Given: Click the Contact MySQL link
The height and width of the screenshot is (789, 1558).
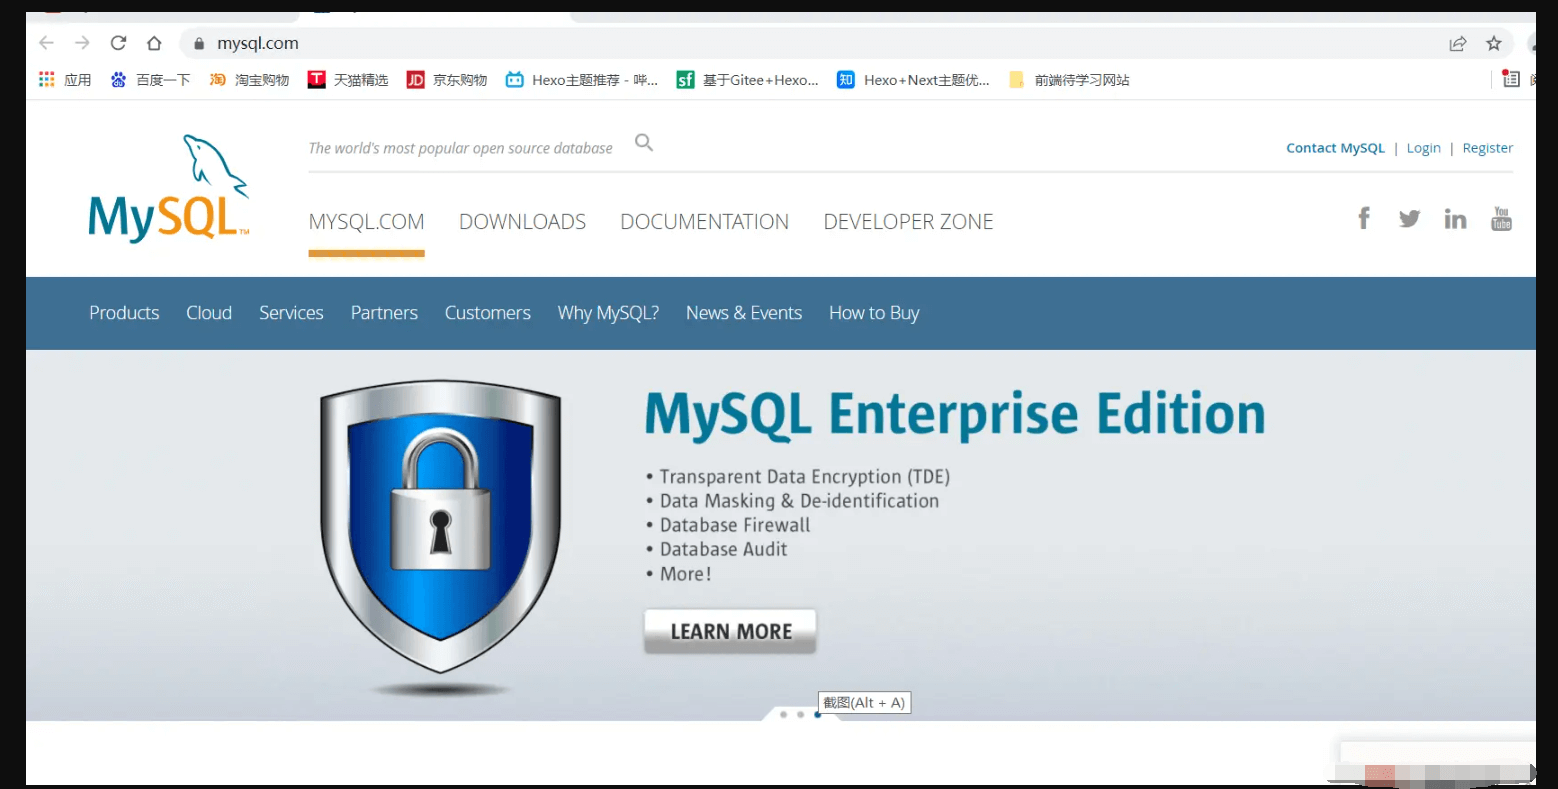Looking at the screenshot, I should coord(1335,148).
